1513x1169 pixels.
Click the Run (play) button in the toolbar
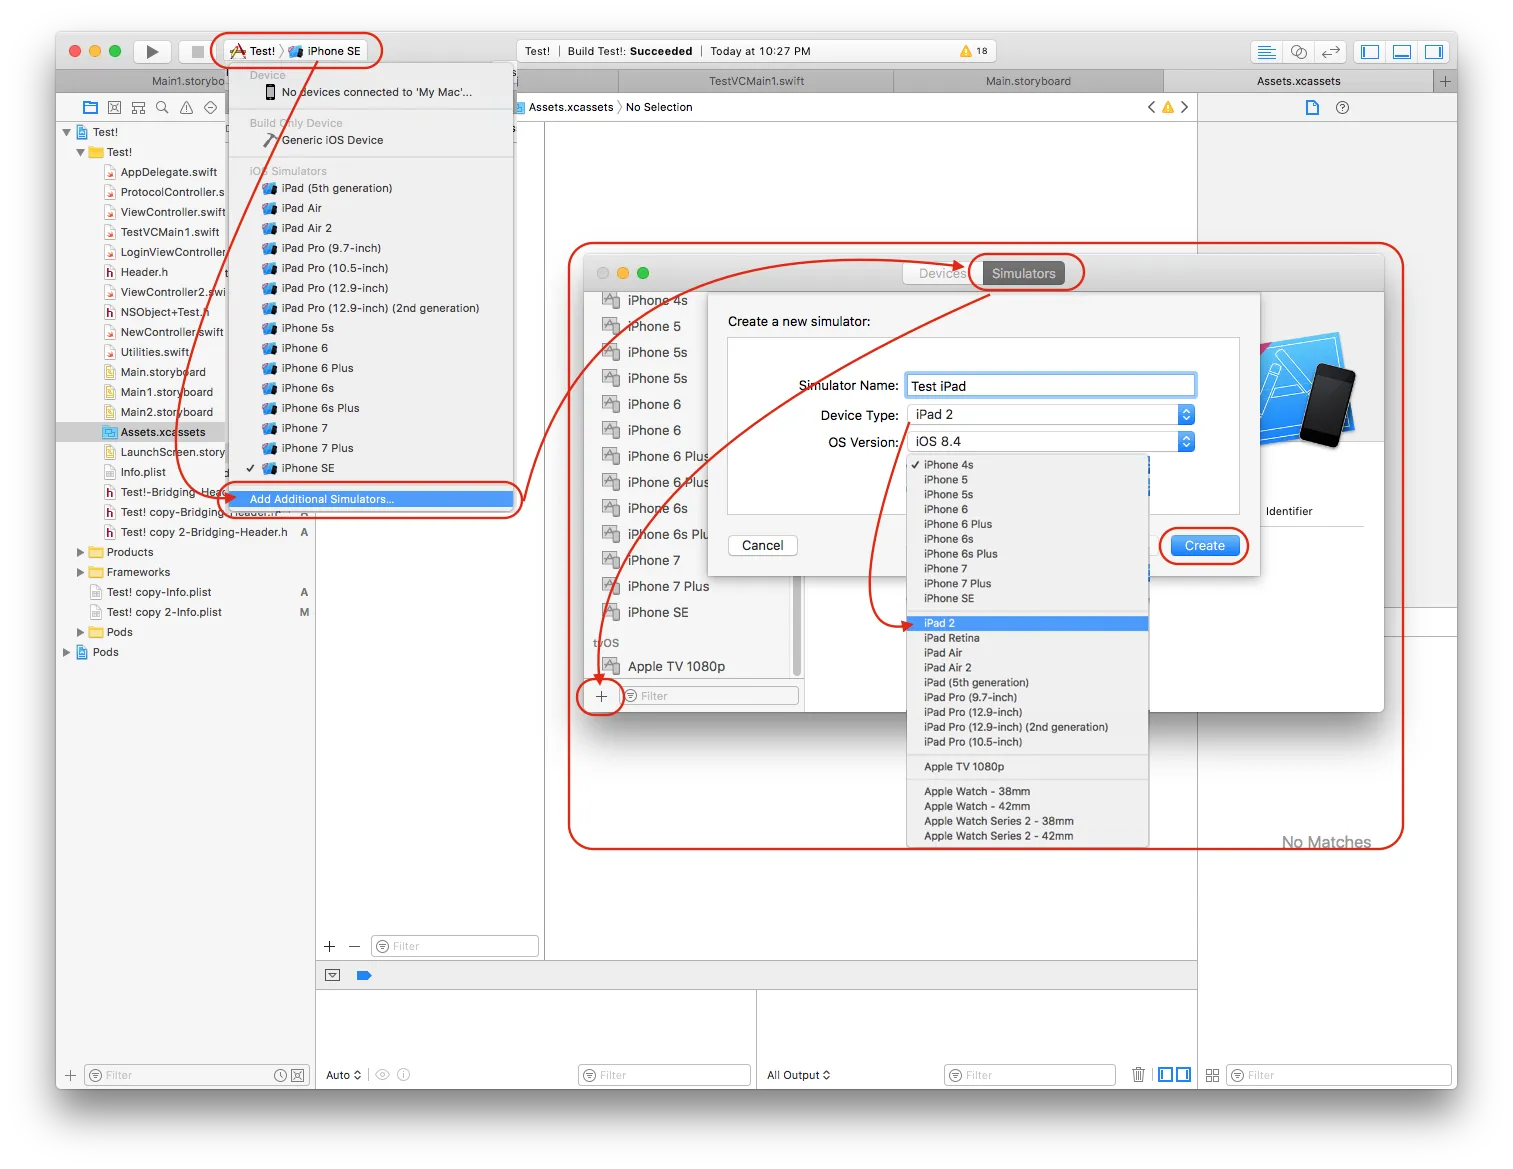pyautogui.click(x=152, y=51)
